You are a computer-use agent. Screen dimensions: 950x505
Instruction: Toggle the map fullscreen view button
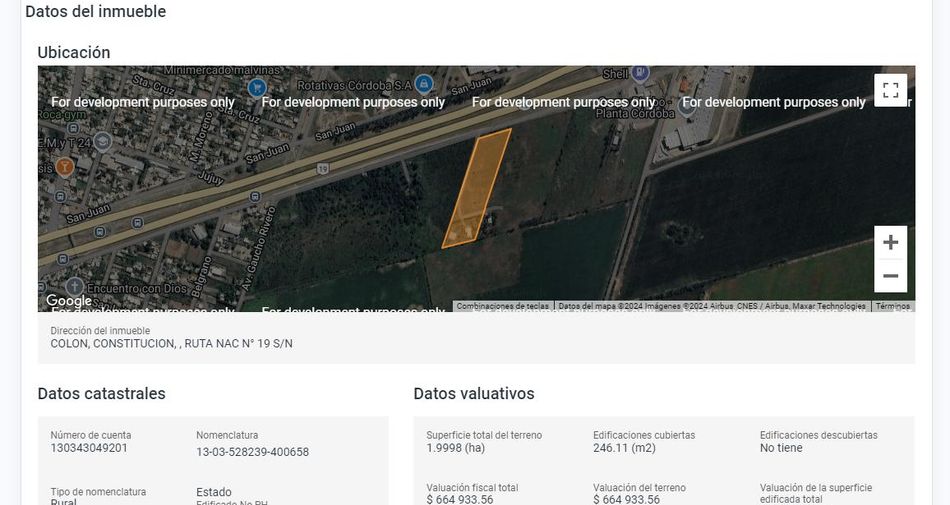[890, 90]
